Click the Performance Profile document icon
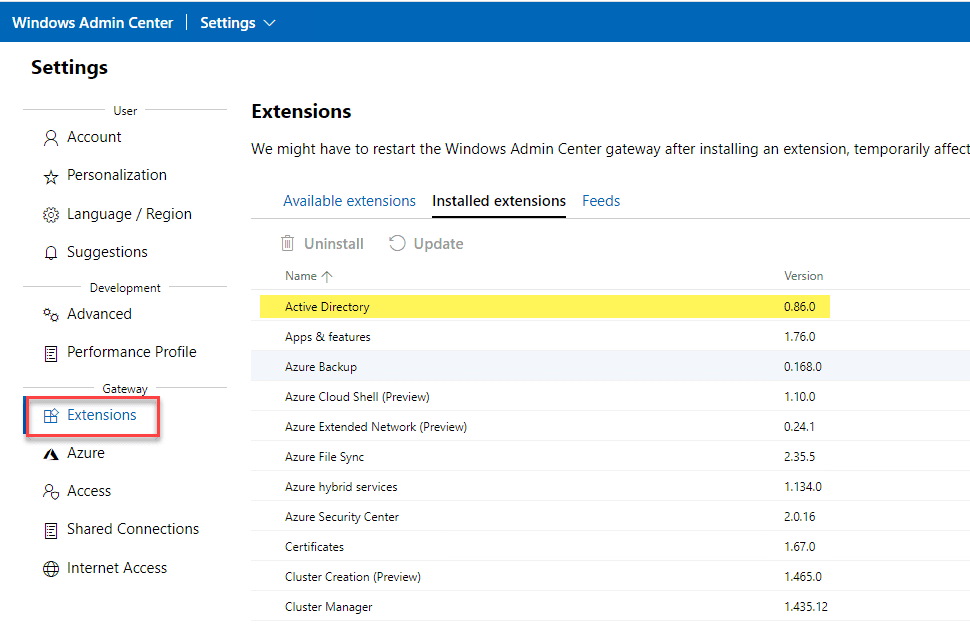The width and height of the screenshot is (970, 625). pos(51,353)
